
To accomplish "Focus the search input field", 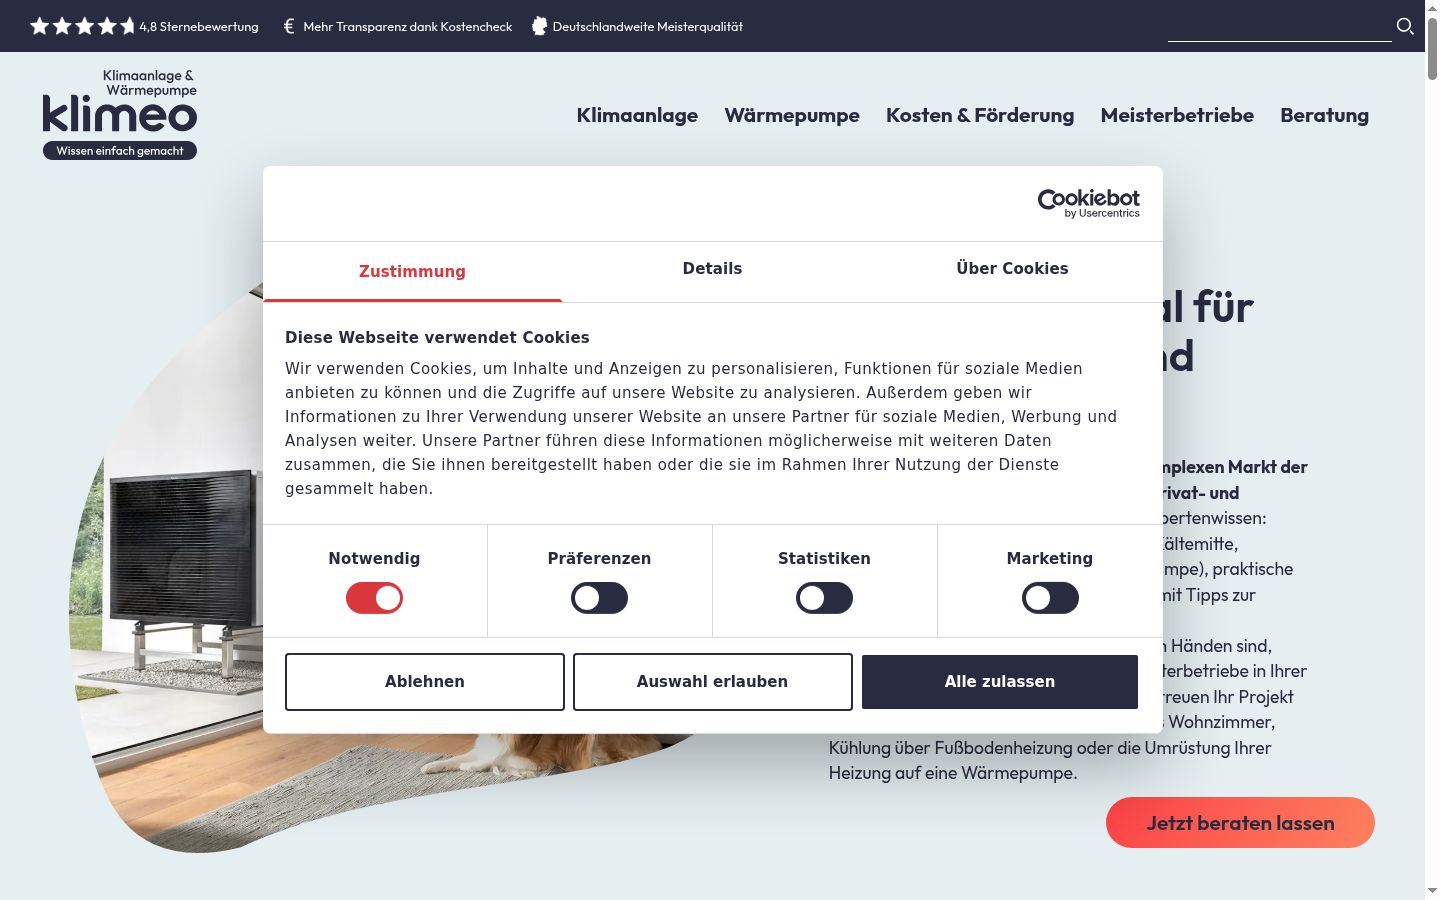I will (1279, 28).
